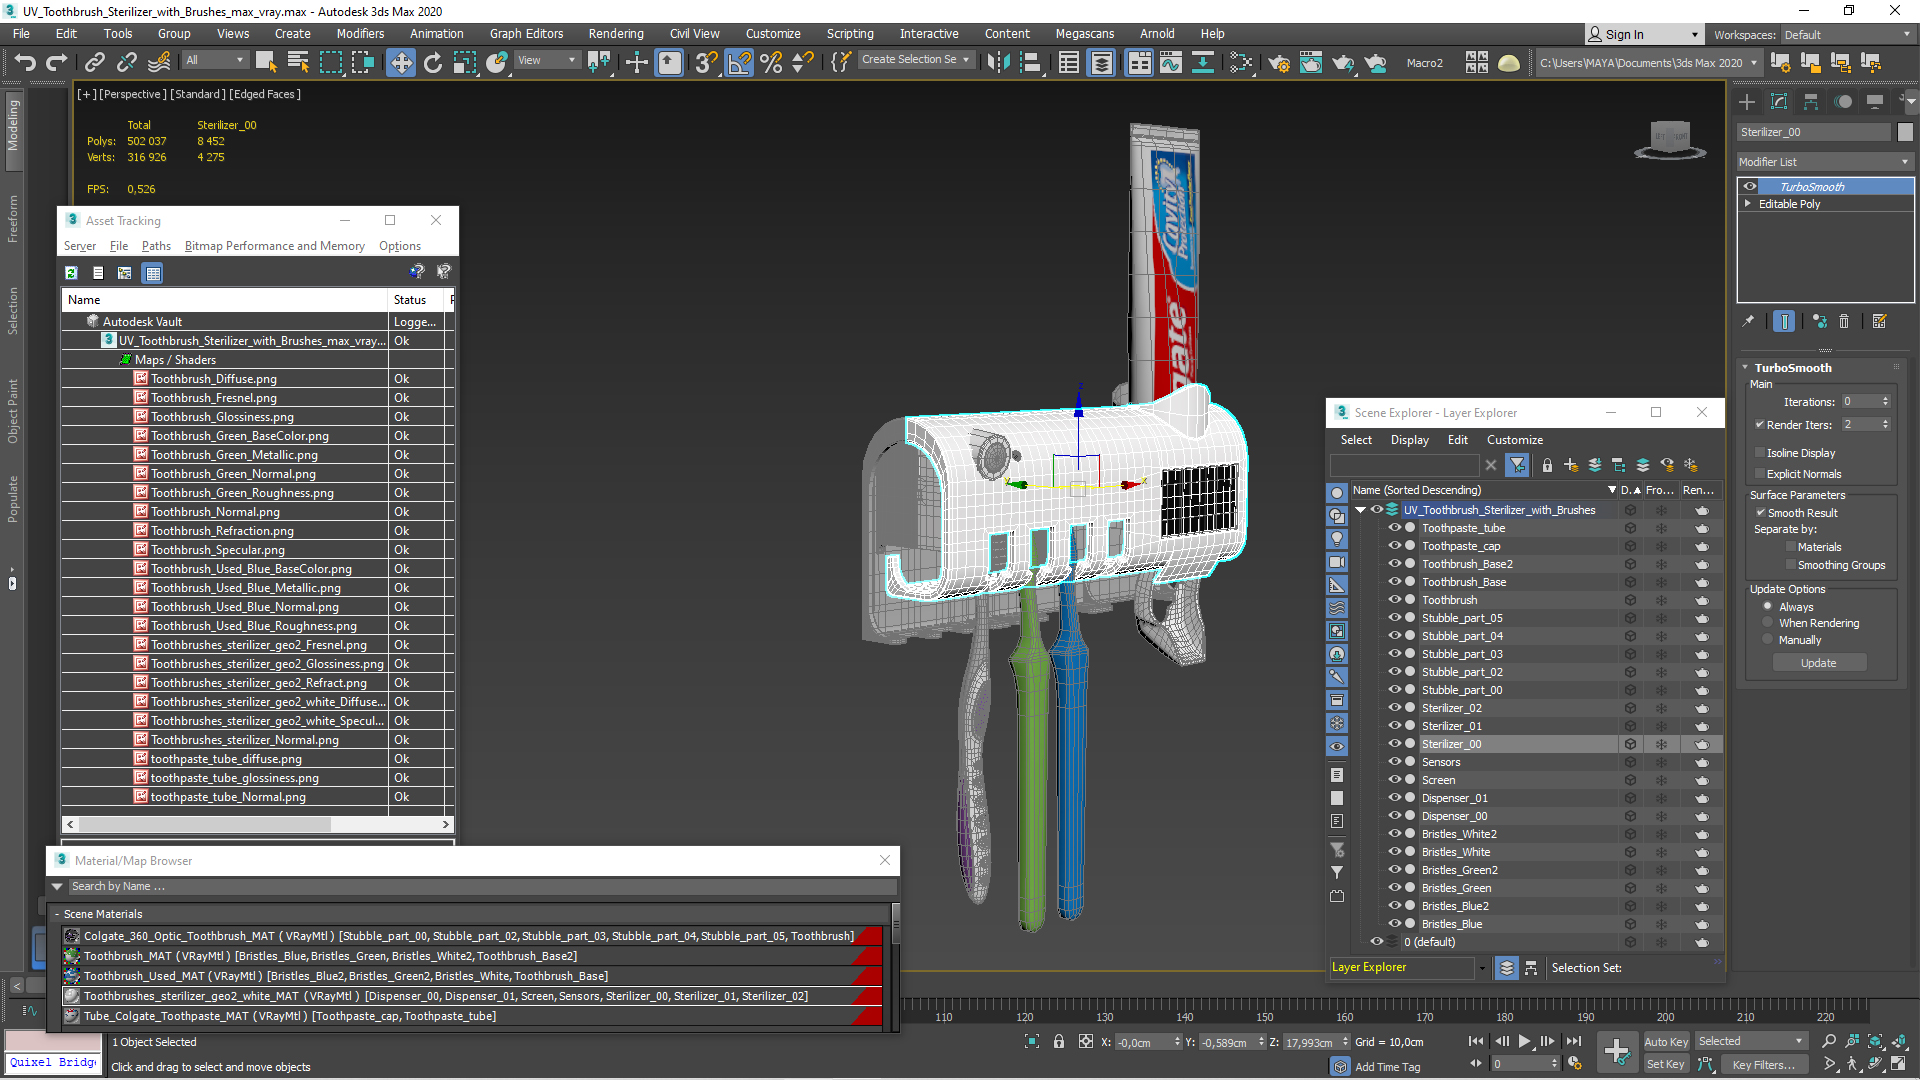Click the Quixel Bridge button
Viewport: 1920px width, 1080px height.
(53, 1063)
